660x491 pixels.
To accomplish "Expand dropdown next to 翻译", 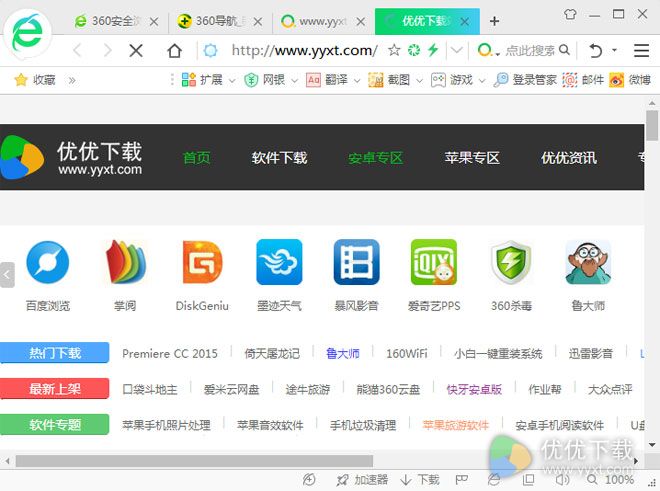I will pyautogui.click(x=357, y=80).
